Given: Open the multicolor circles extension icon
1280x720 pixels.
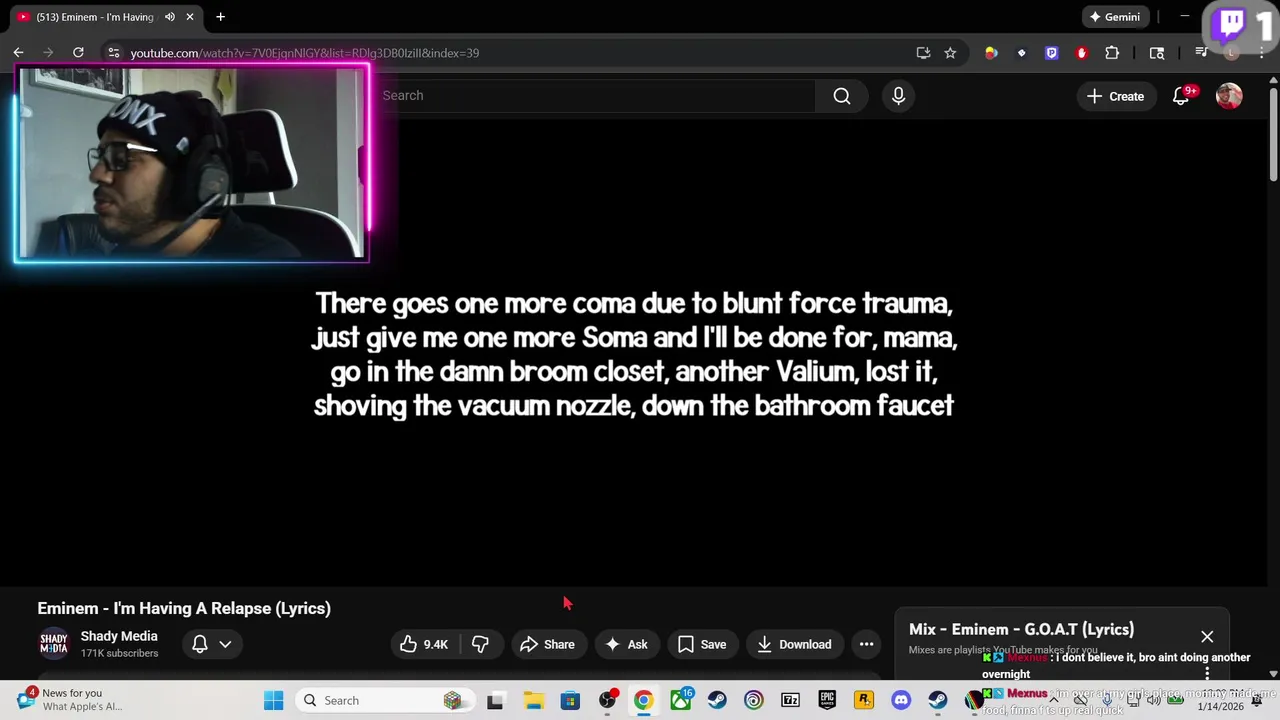Looking at the screenshot, I should point(991,53).
